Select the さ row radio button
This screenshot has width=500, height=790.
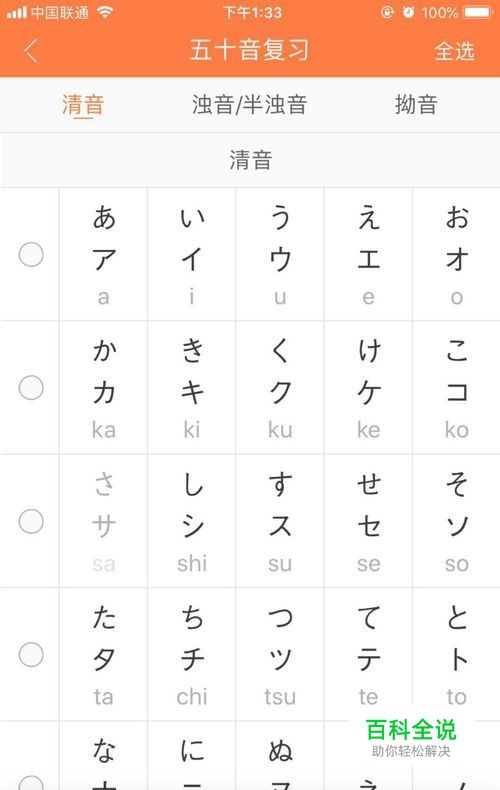(31, 521)
